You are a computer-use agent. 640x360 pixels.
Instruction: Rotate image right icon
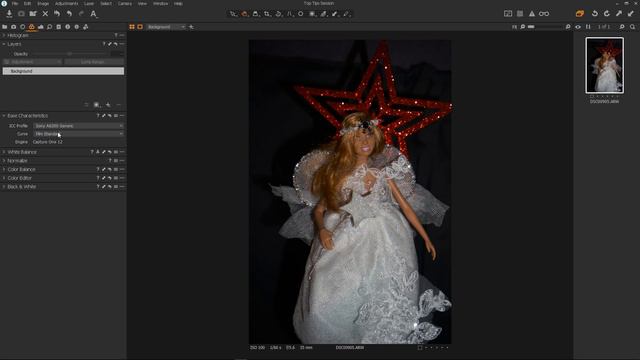coord(607,14)
